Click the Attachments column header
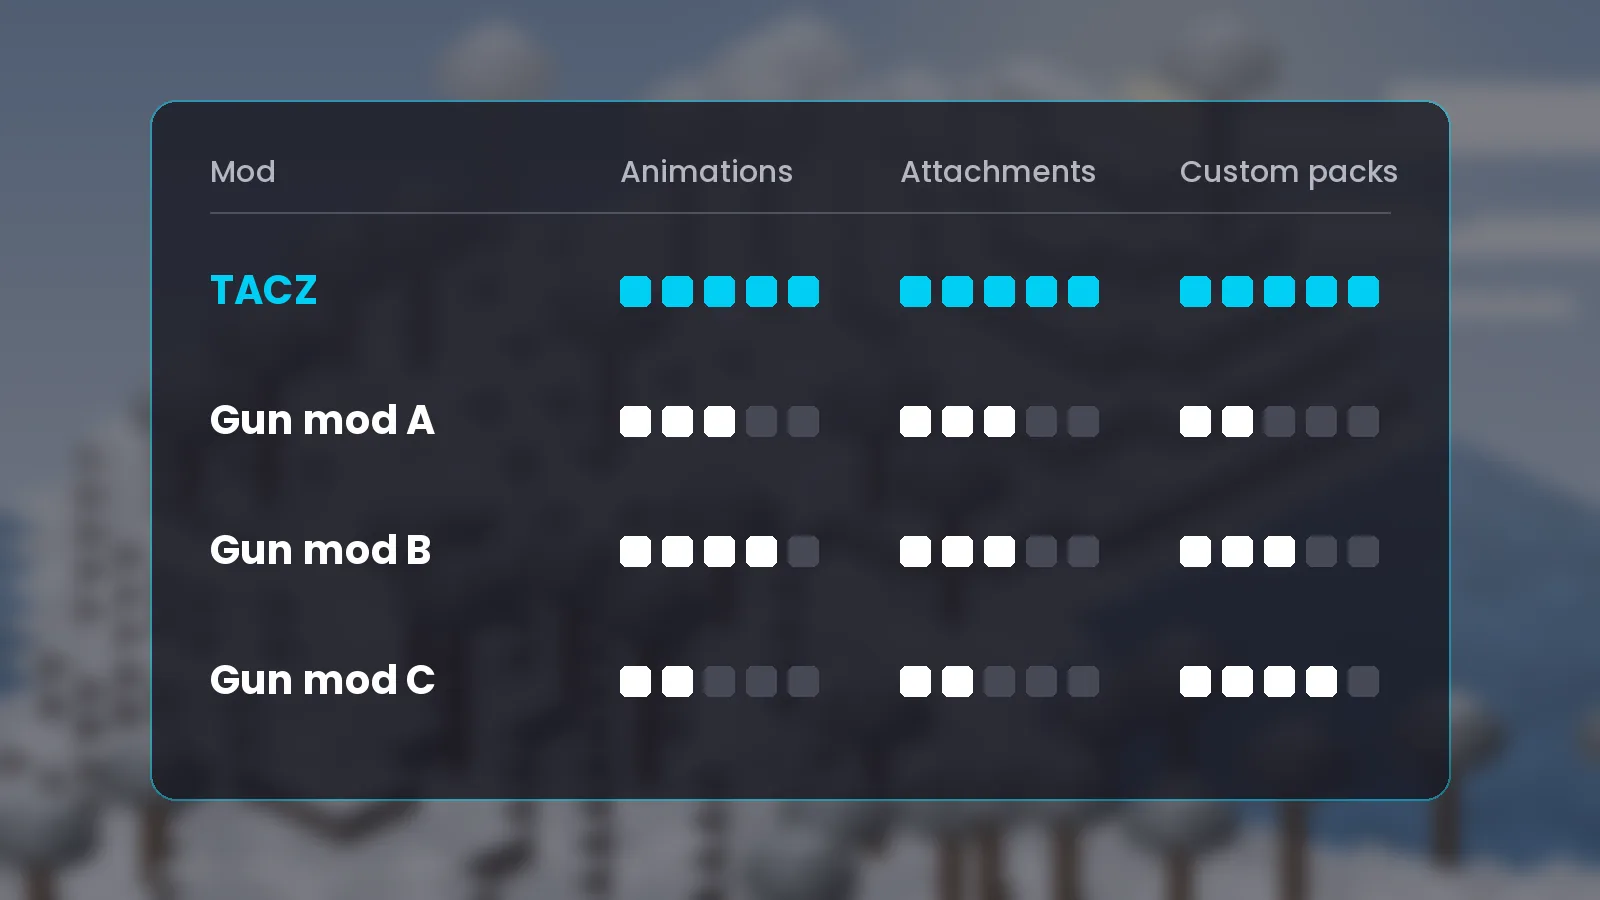Screen dimensions: 1600x900 pos(998,172)
